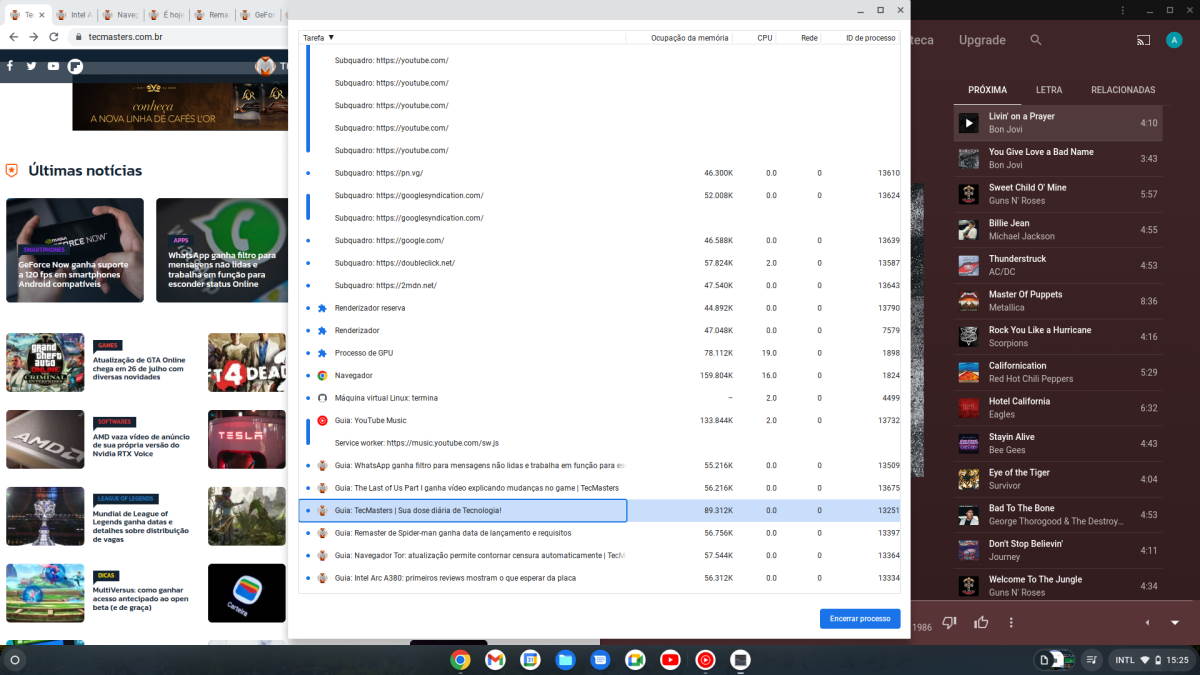Select Guia: Remaster de Spider-man row
The image size is (1200, 675).
coord(600,533)
